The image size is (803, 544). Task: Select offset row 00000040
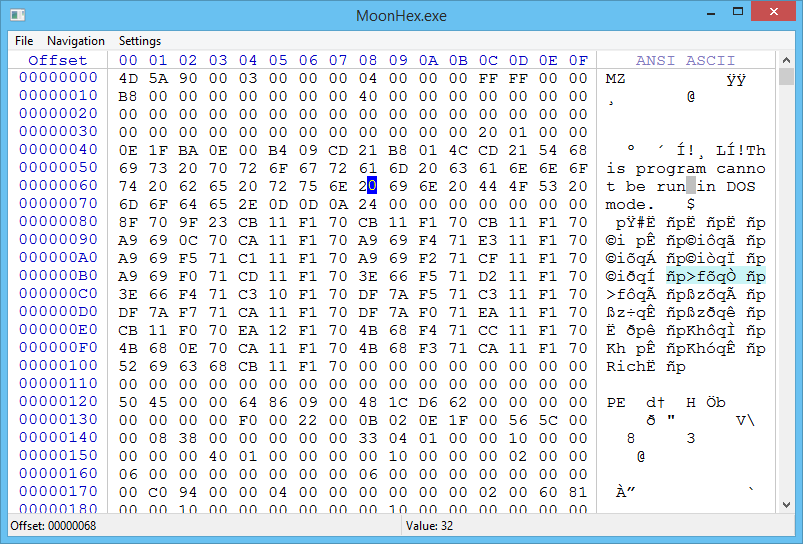tap(58, 150)
